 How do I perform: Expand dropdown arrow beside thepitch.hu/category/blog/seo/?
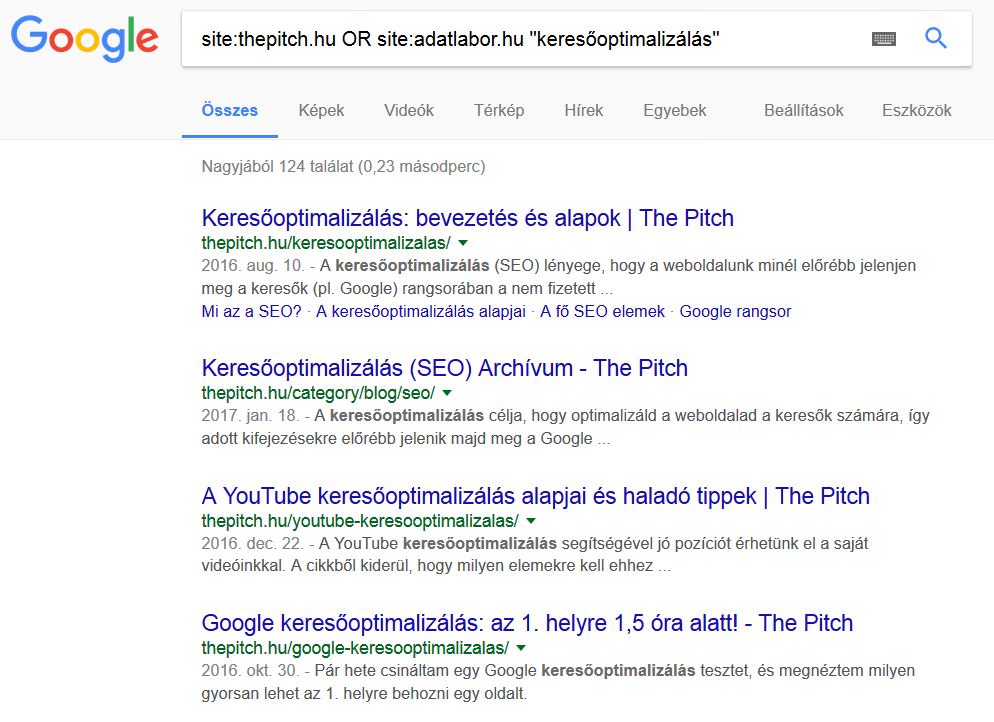448,393
